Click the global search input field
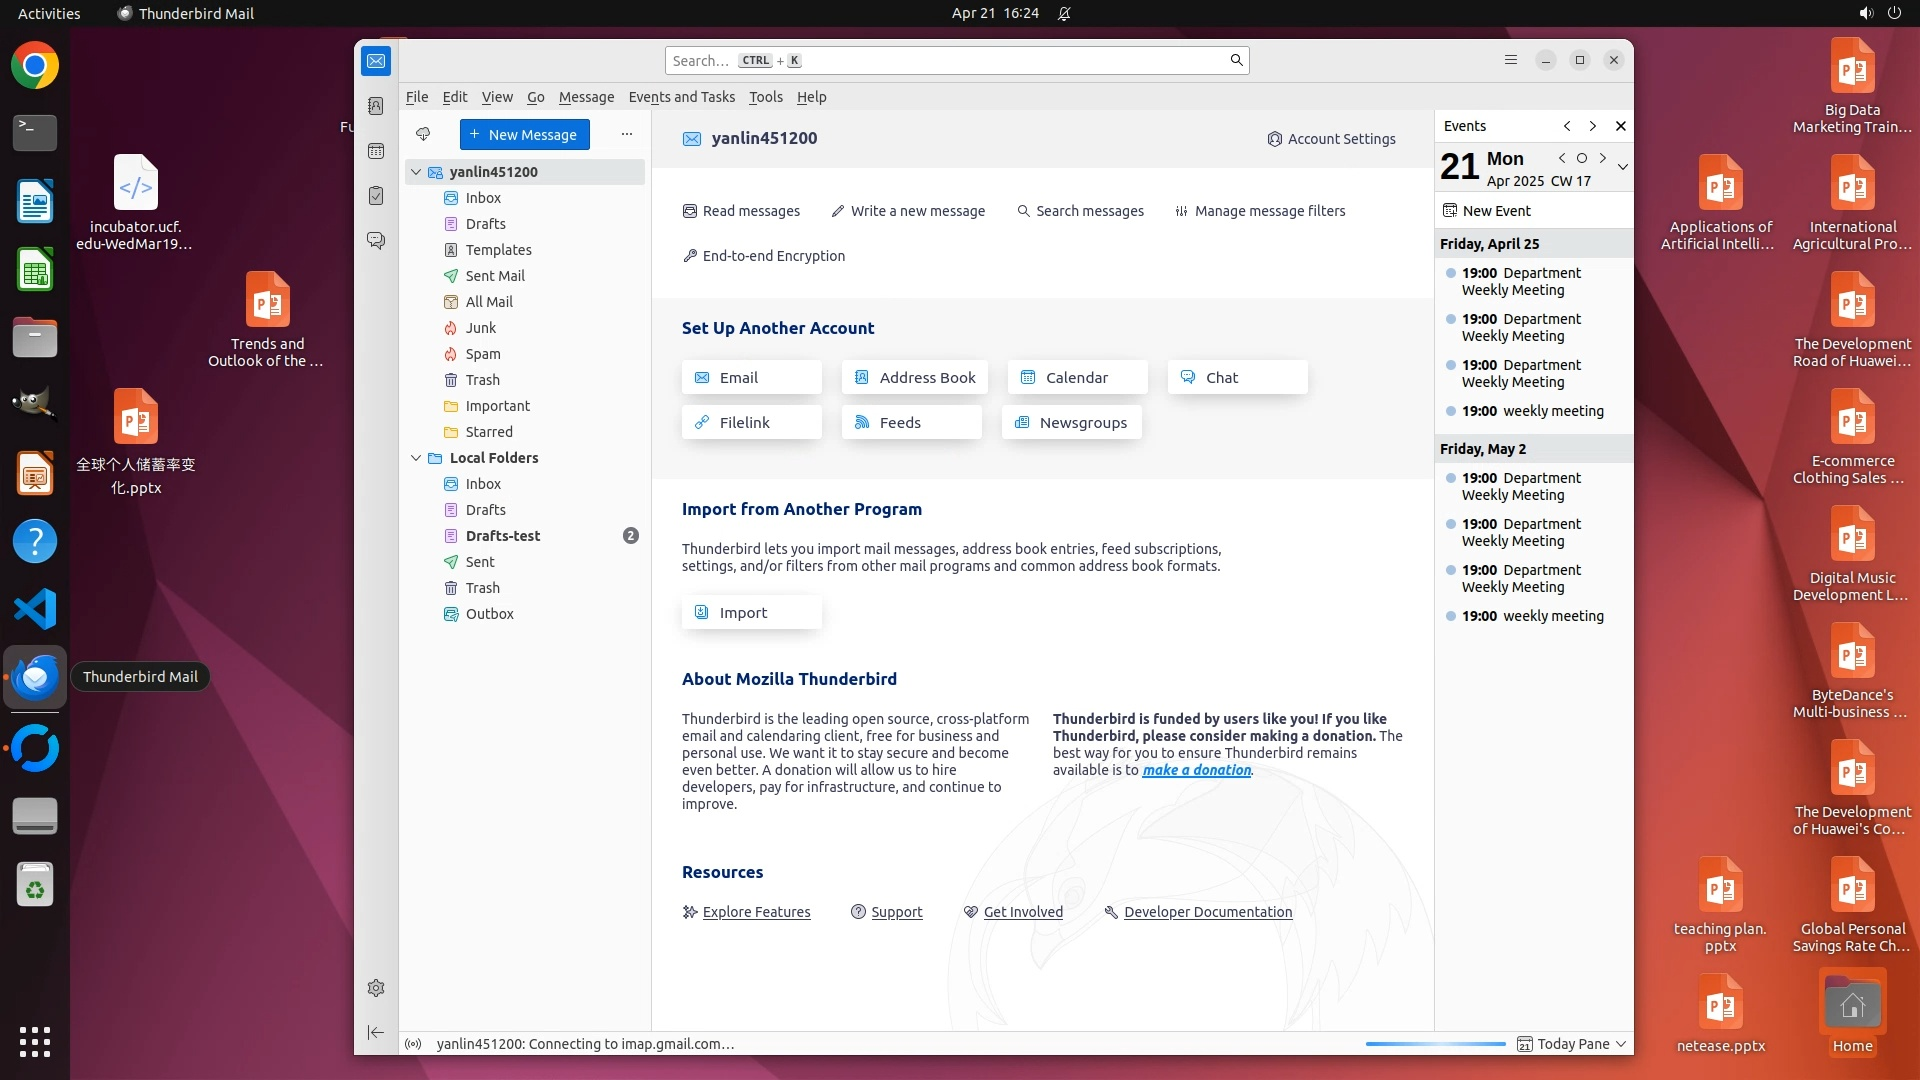Screen dimensions: 1920x1080 coord(950,60)
